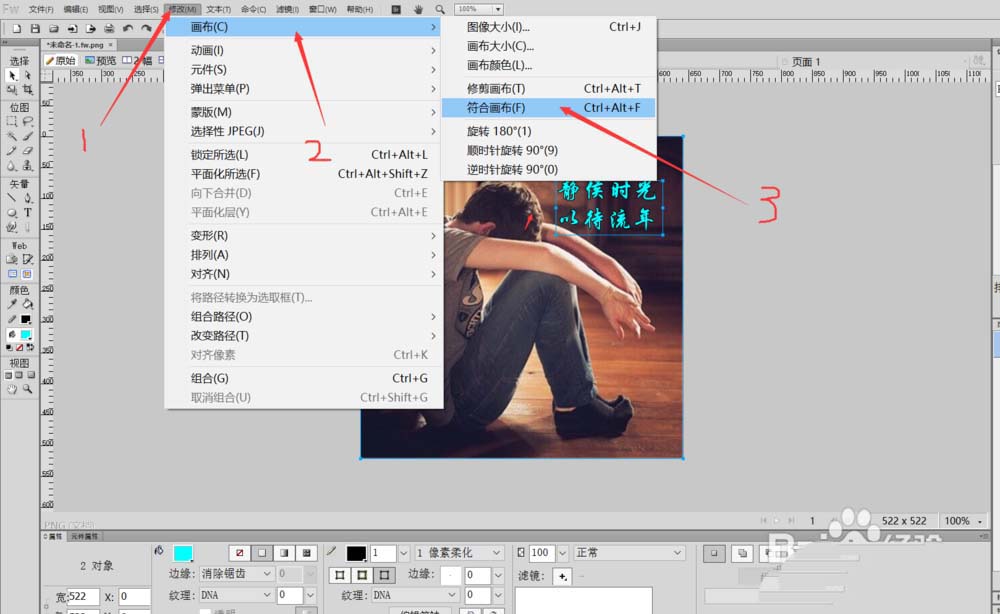Image resolution: width=1000 pixels, height=614 pixels.
Task: Set fill type to Pattern in properties
Action: (x=307, y=553)
